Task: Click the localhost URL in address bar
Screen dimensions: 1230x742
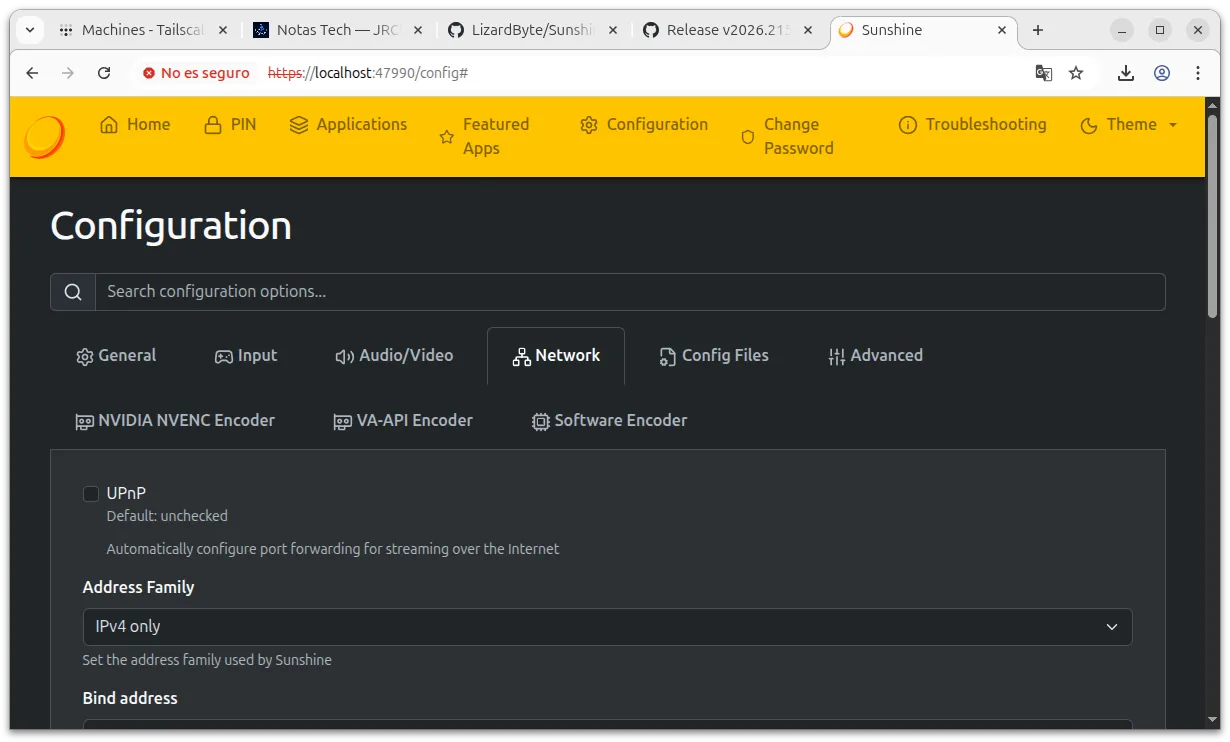Action: pyautogui.click(x=368, y=73)
